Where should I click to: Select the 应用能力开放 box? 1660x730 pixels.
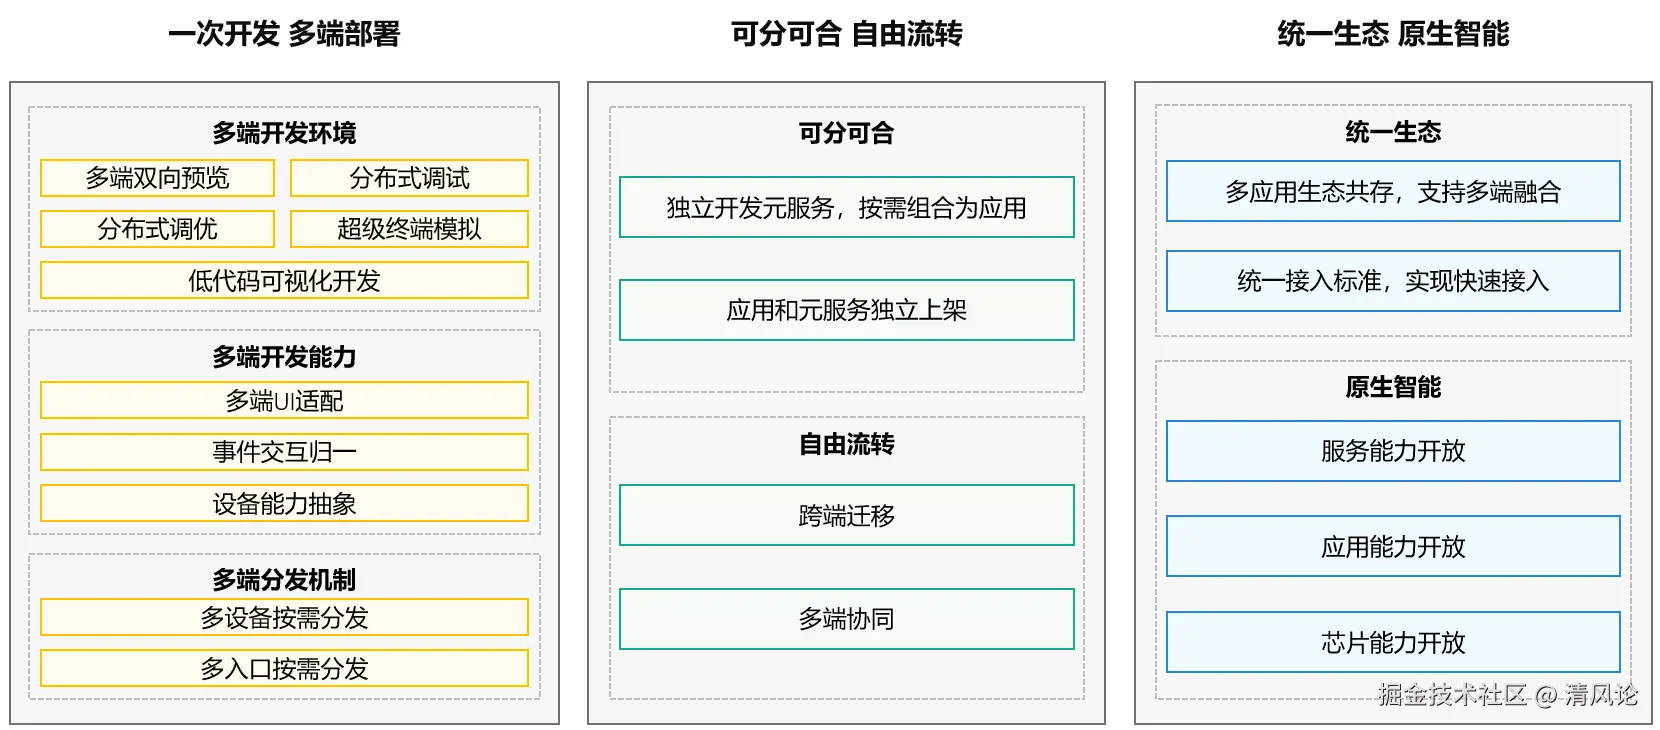click(x=1393, y=547)
